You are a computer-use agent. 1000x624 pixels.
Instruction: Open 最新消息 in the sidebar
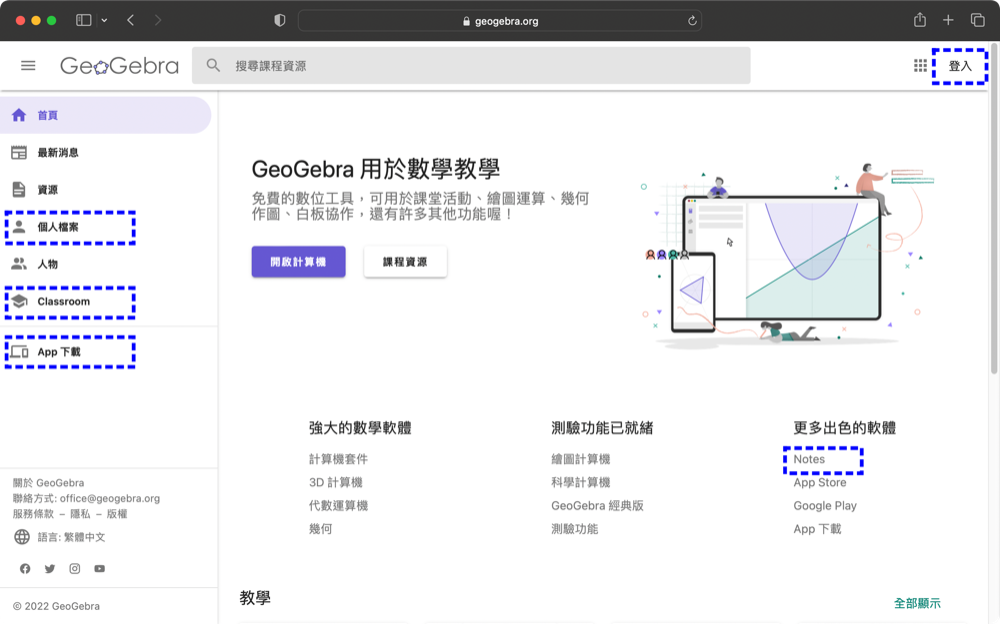(x=57, y=152)
